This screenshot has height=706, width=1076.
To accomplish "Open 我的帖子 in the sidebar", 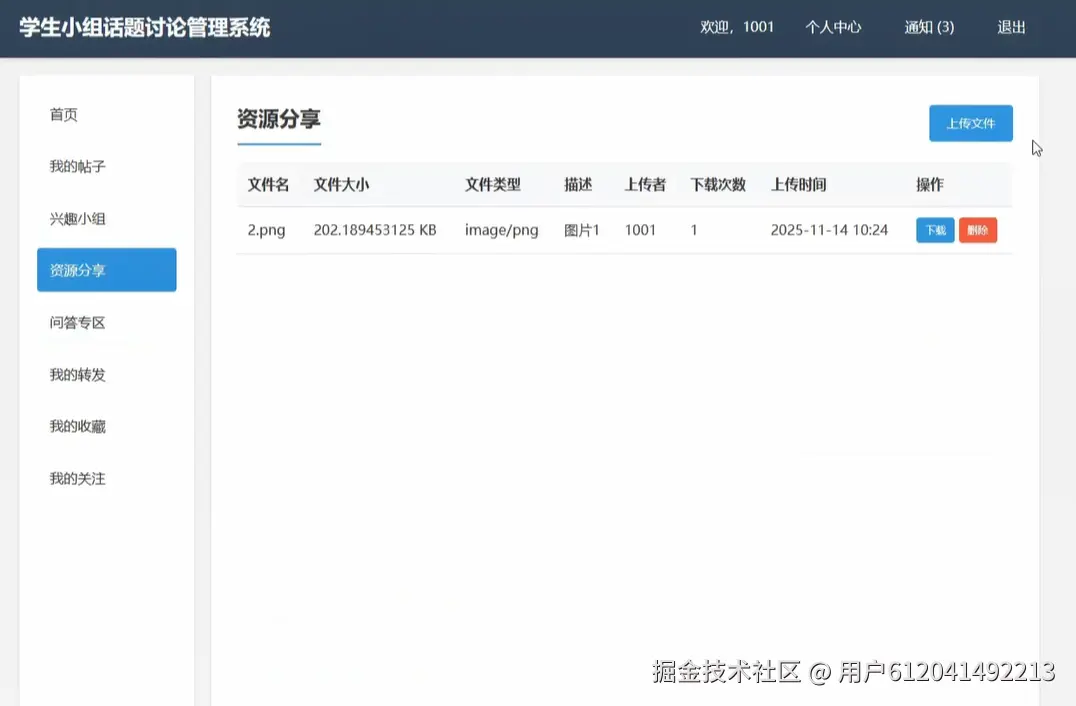I will coord(77,166).
